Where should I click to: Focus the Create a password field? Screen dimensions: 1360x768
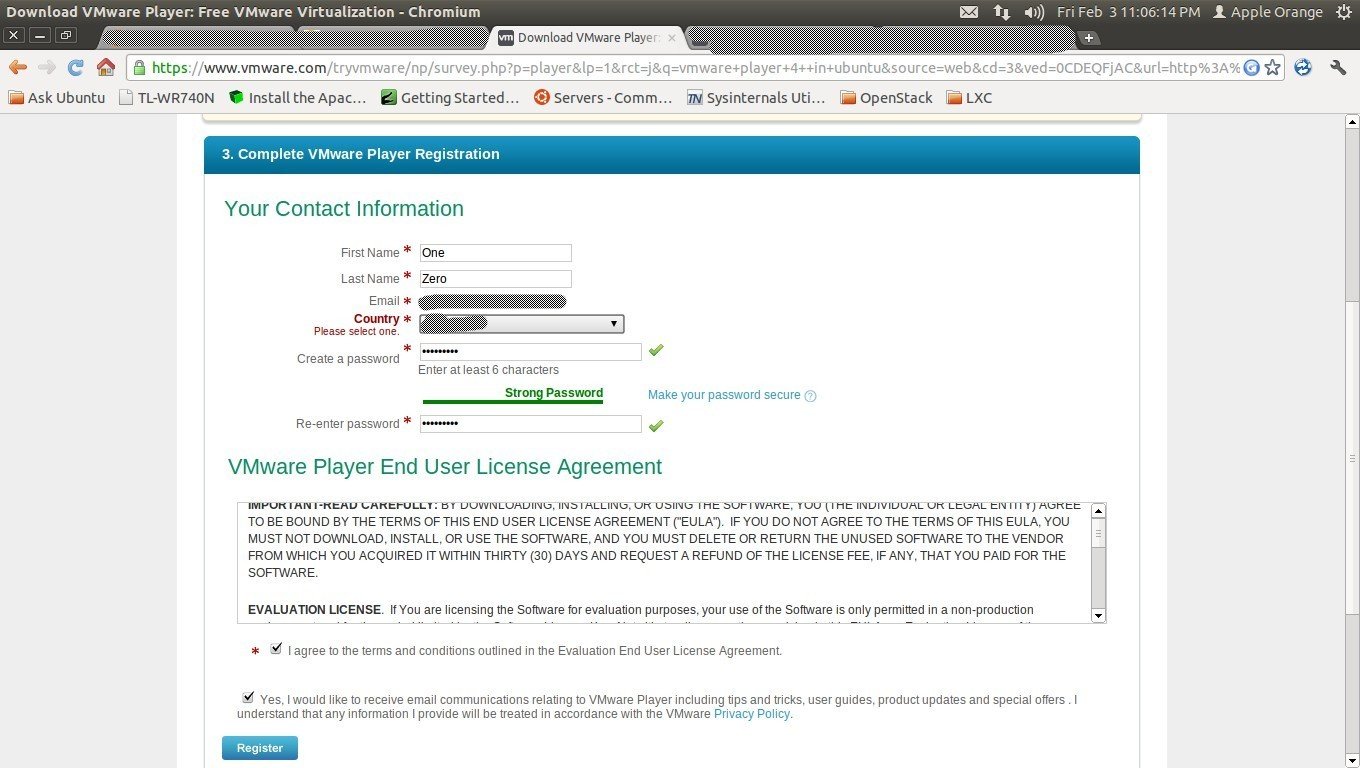tap(530, 352)
